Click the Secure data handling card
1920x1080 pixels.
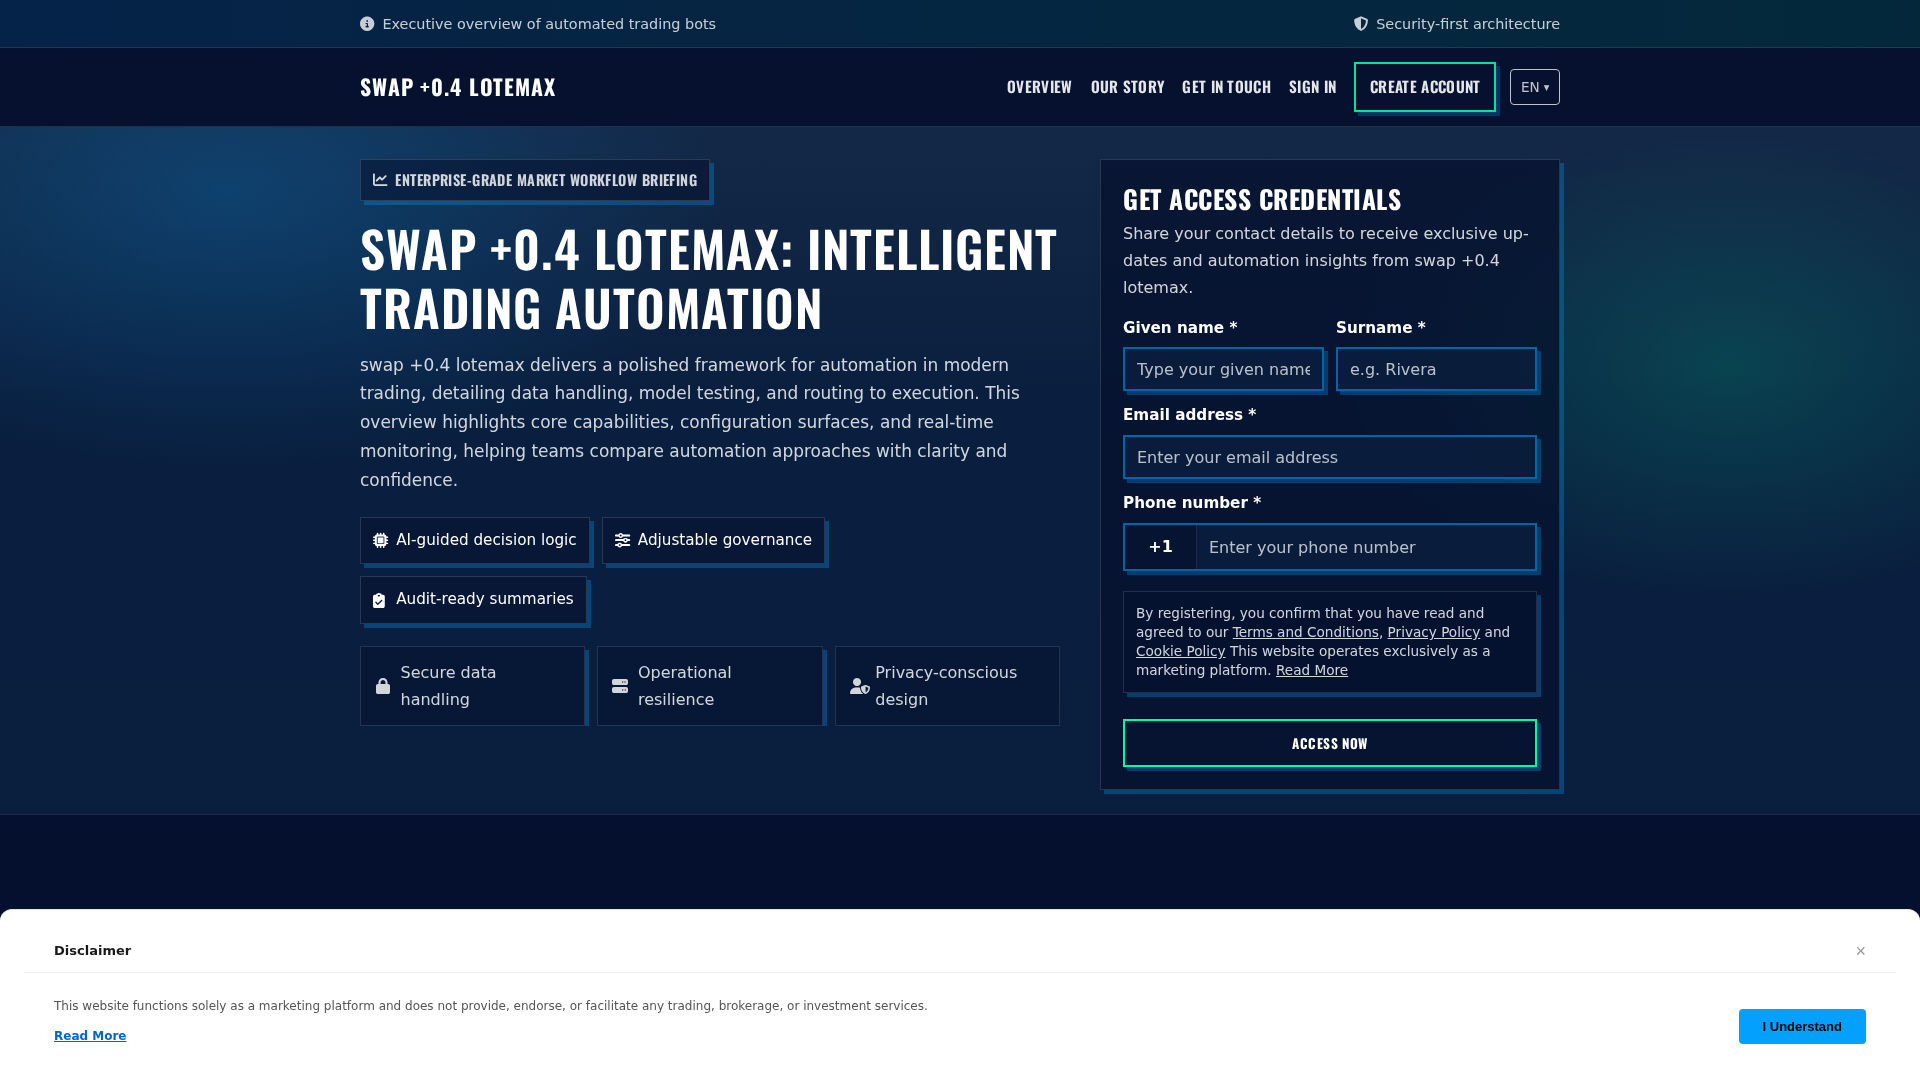click(x=472, y=686)
